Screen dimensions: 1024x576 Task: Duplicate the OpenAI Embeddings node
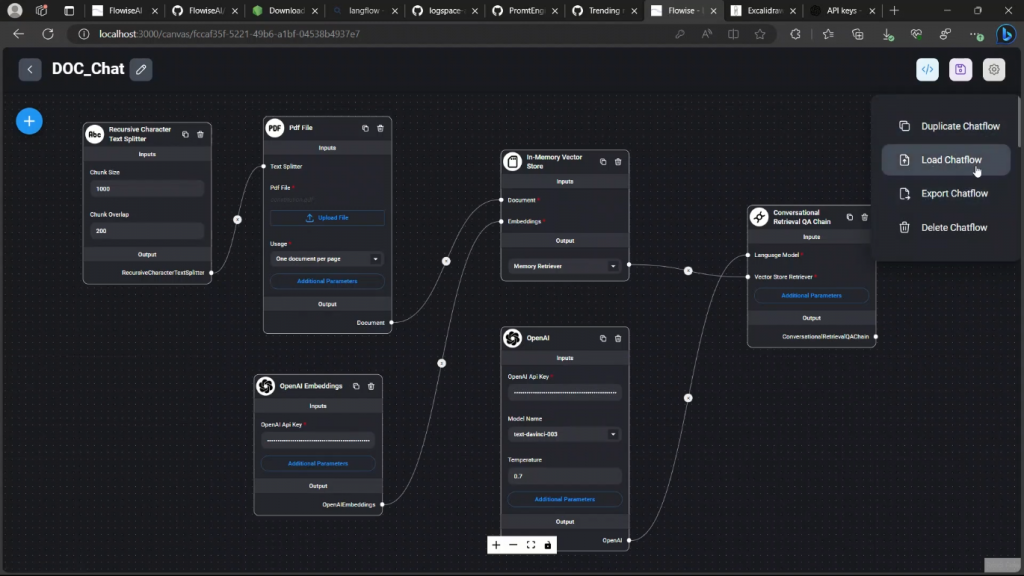(x=356, y=386)
